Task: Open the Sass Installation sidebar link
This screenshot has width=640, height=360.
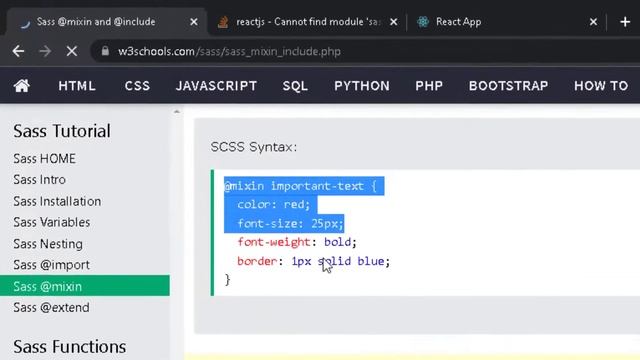Action: coord(57,201)
